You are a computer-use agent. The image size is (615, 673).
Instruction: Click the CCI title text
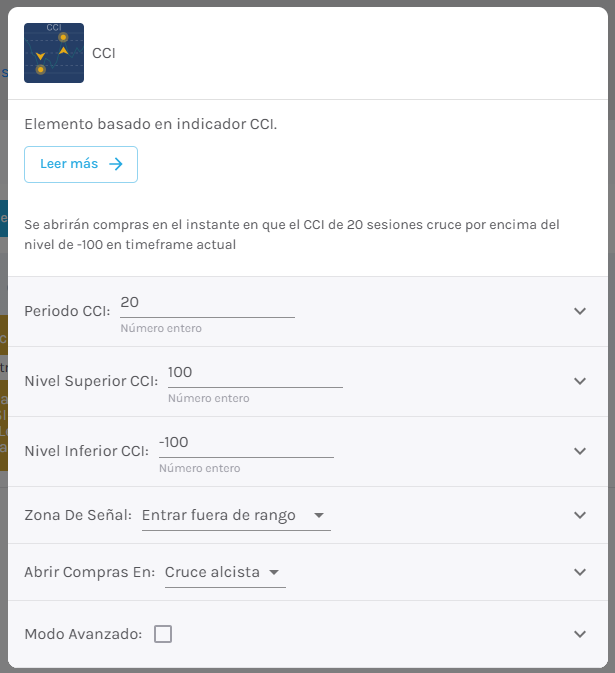(x=104, y=53)
